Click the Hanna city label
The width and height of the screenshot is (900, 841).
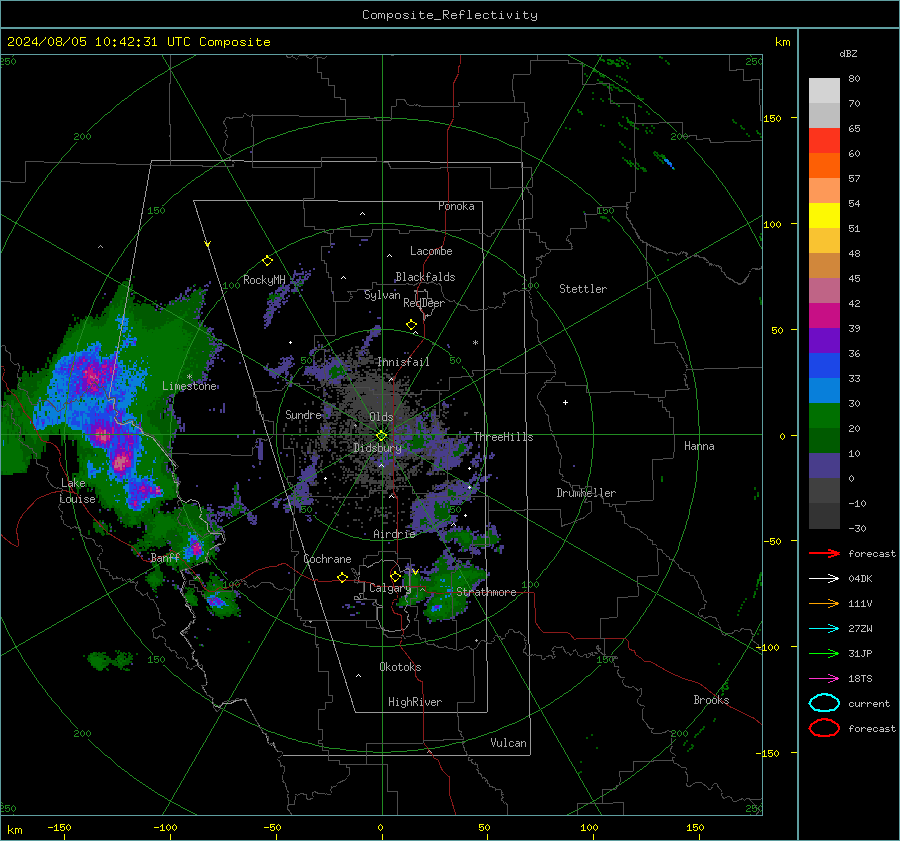click(699, 446)
